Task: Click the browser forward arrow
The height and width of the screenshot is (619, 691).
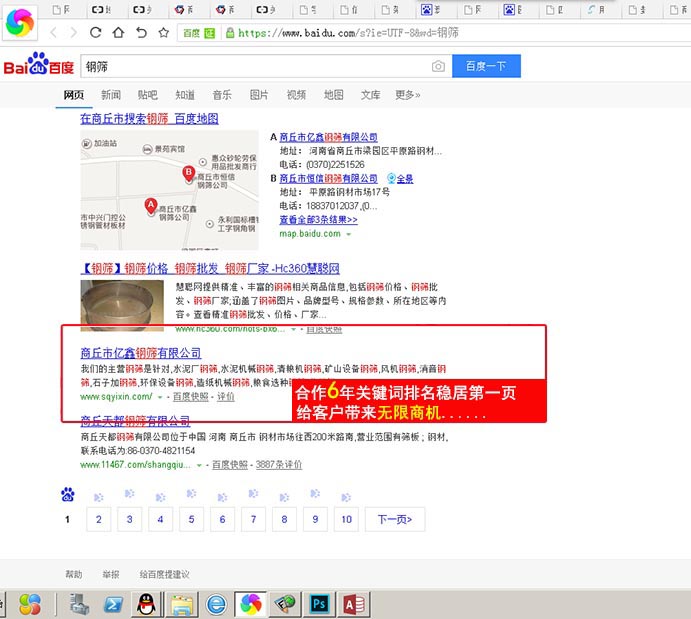Action: pyautogui.click(x=74, y=33)
